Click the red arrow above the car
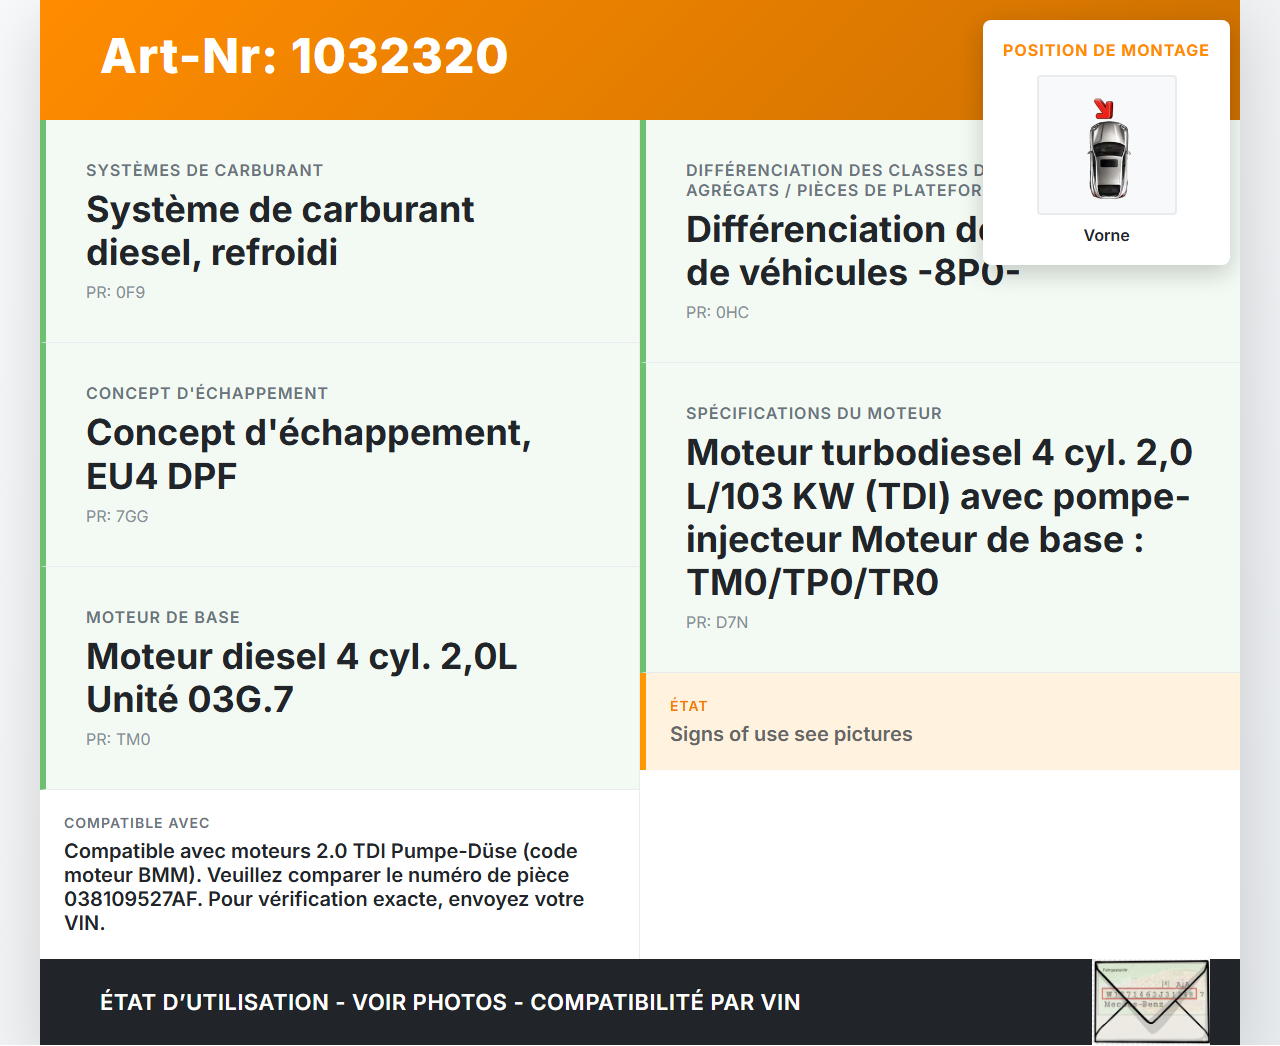 (1103, 108)
